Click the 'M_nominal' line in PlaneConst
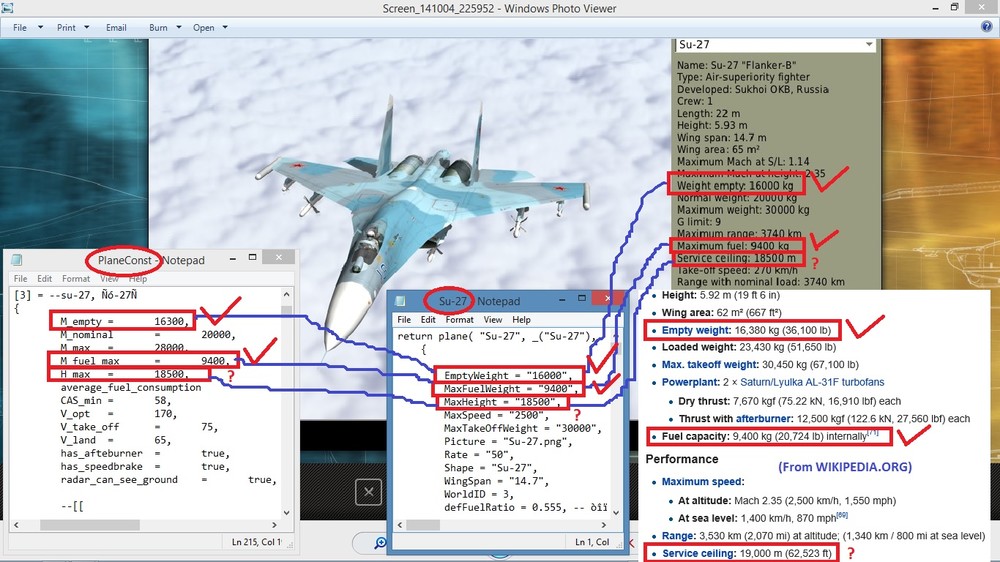 (148, 335)
